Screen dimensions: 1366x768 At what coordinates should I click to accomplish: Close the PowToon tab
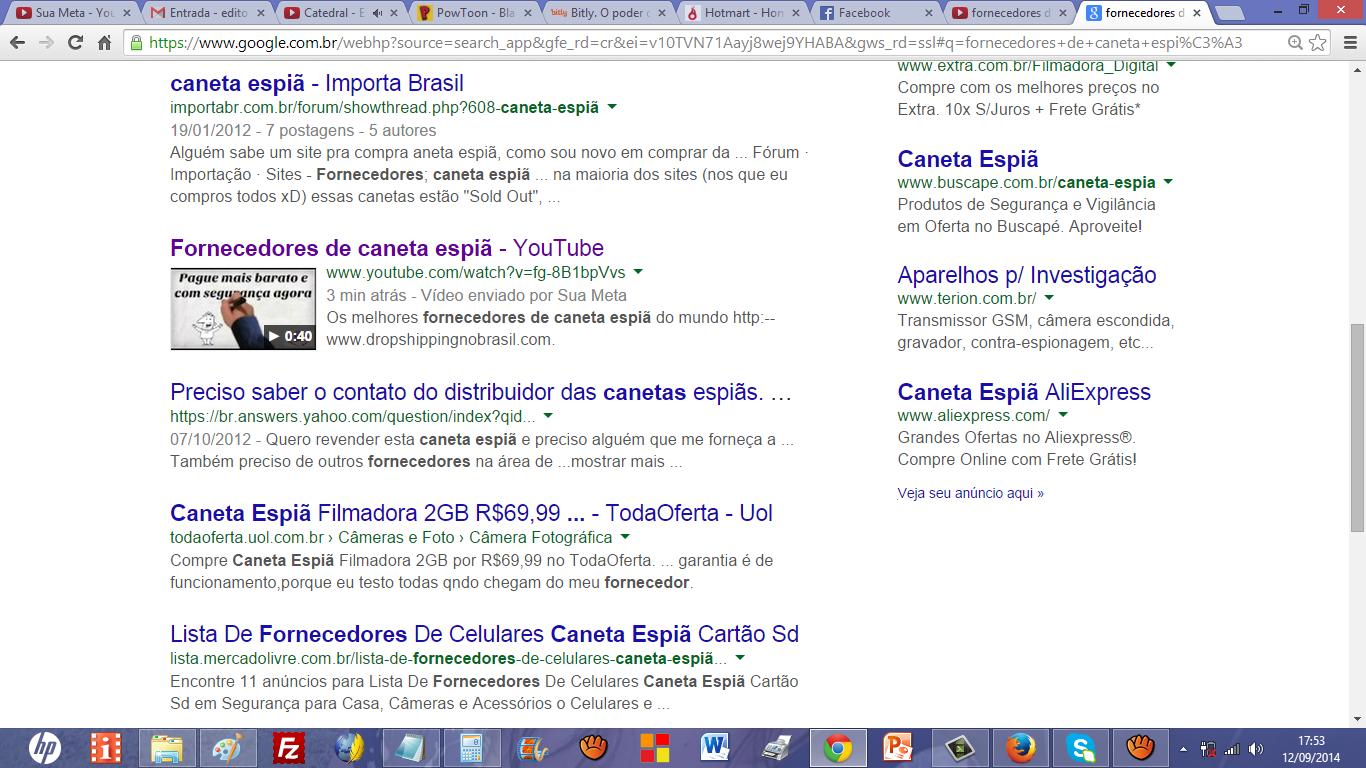[x=527, y=13]
